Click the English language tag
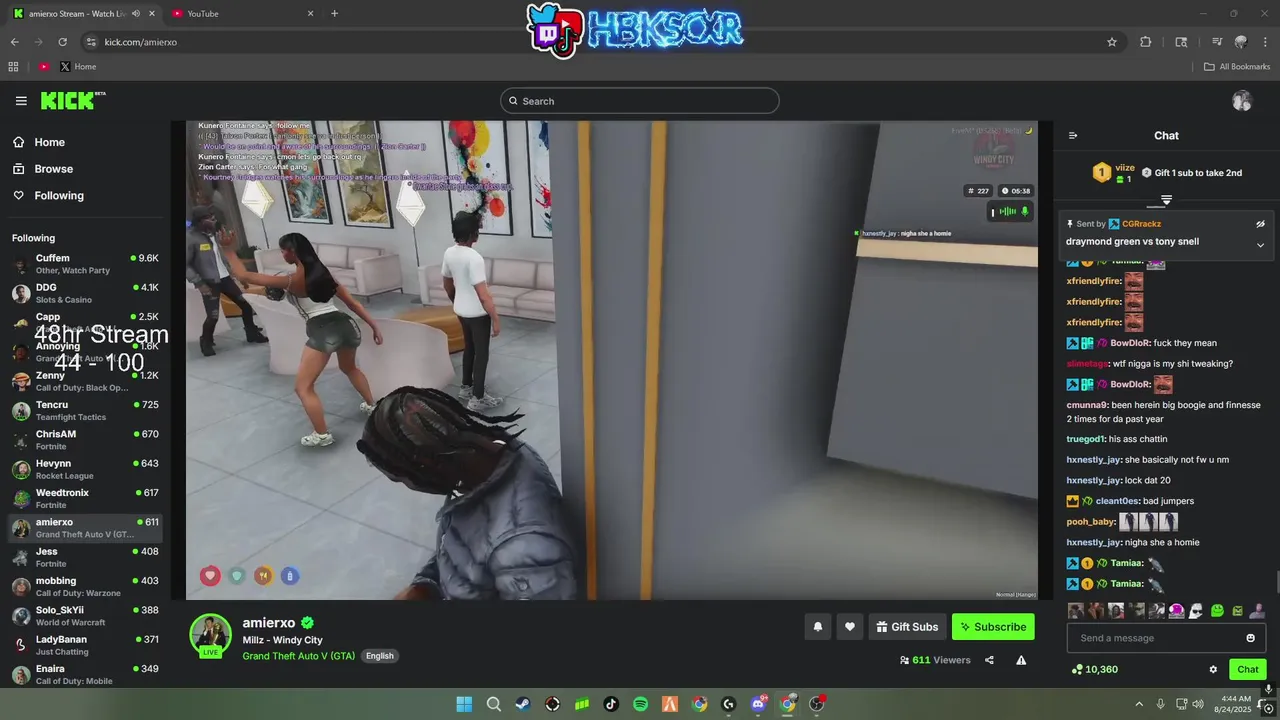This screenshot has width=1280, height=720. click(x=379, y=656)
